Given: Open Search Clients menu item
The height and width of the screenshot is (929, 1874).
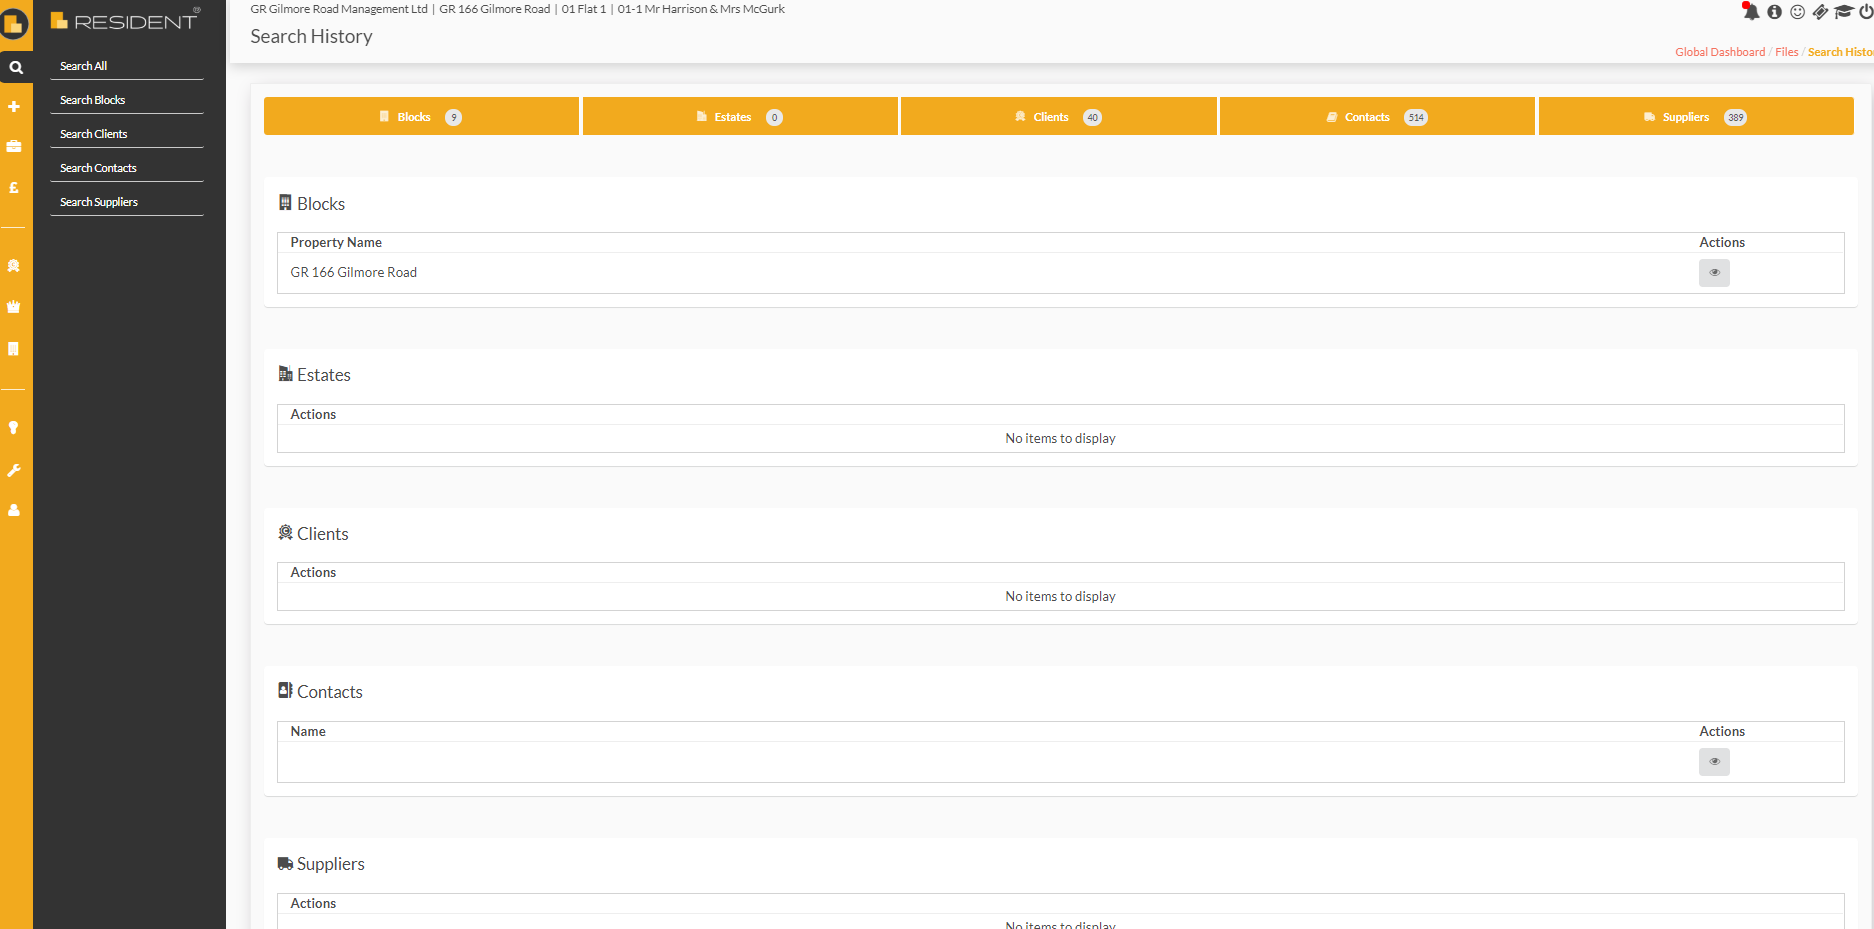Looking at the screenshot, I should (x=127, y=134).
